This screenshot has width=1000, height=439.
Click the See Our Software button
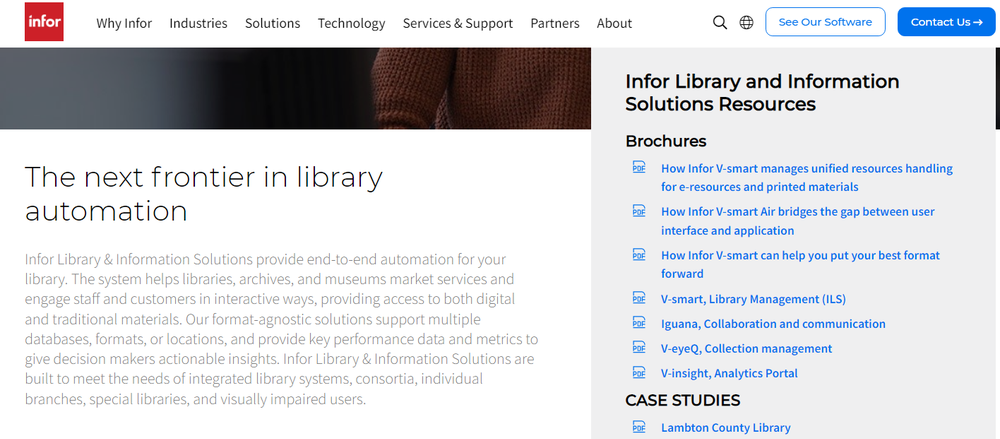825,22
